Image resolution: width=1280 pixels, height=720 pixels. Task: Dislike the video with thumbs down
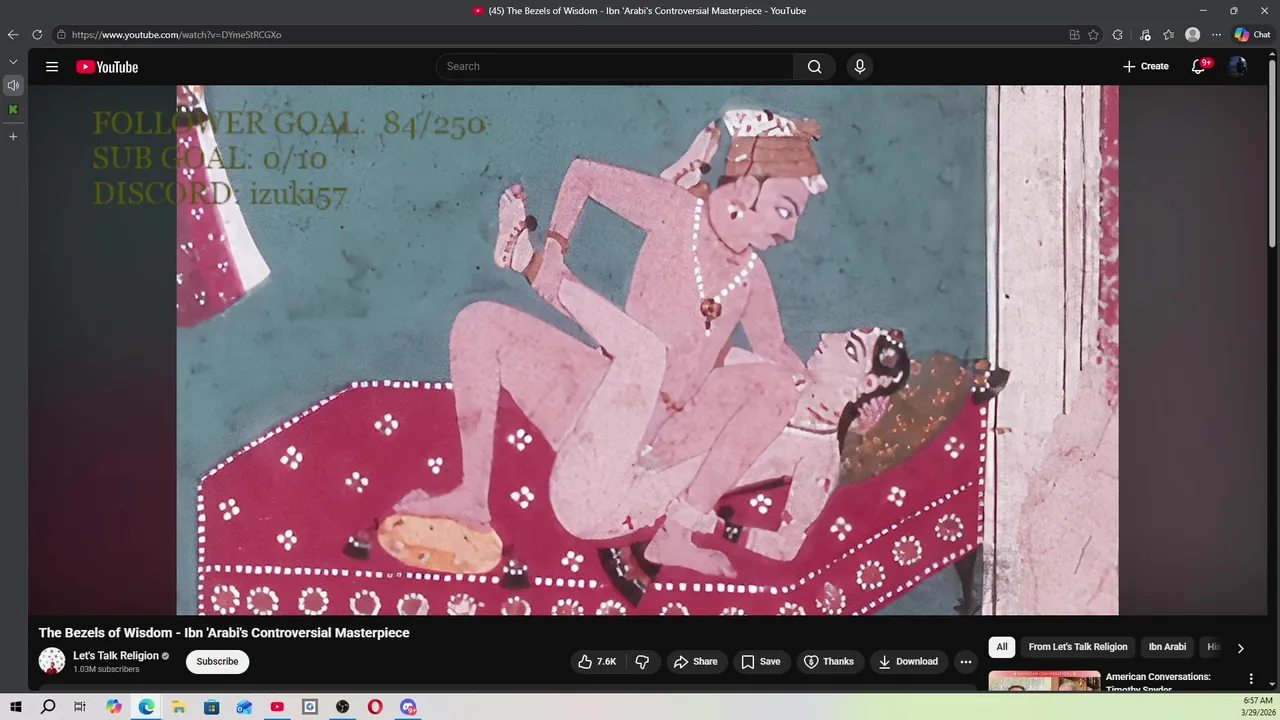tap(643, 662)
